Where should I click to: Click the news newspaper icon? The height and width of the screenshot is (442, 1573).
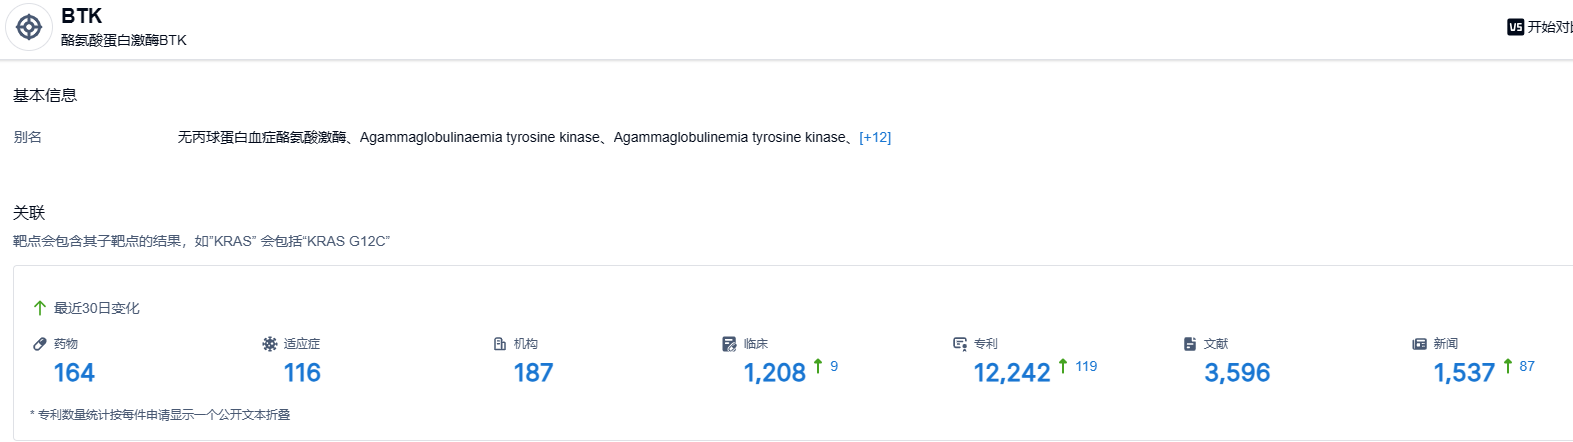point(1419,344)
